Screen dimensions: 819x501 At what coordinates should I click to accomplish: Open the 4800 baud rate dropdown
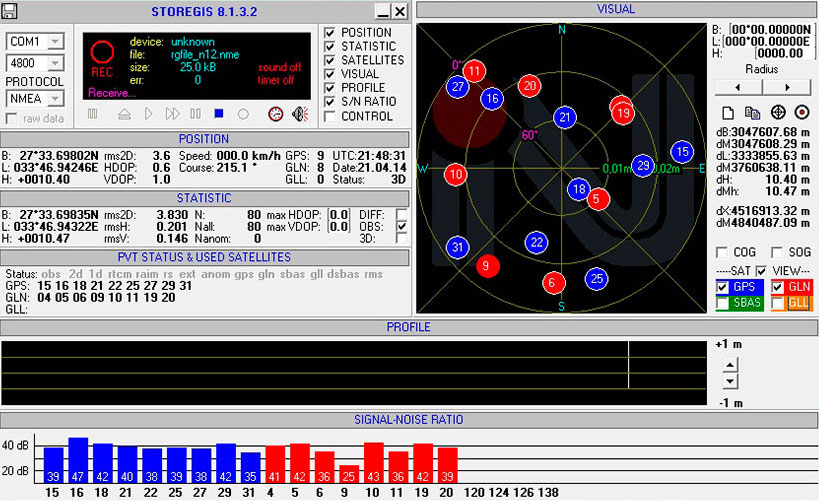(x=55, y=63)
